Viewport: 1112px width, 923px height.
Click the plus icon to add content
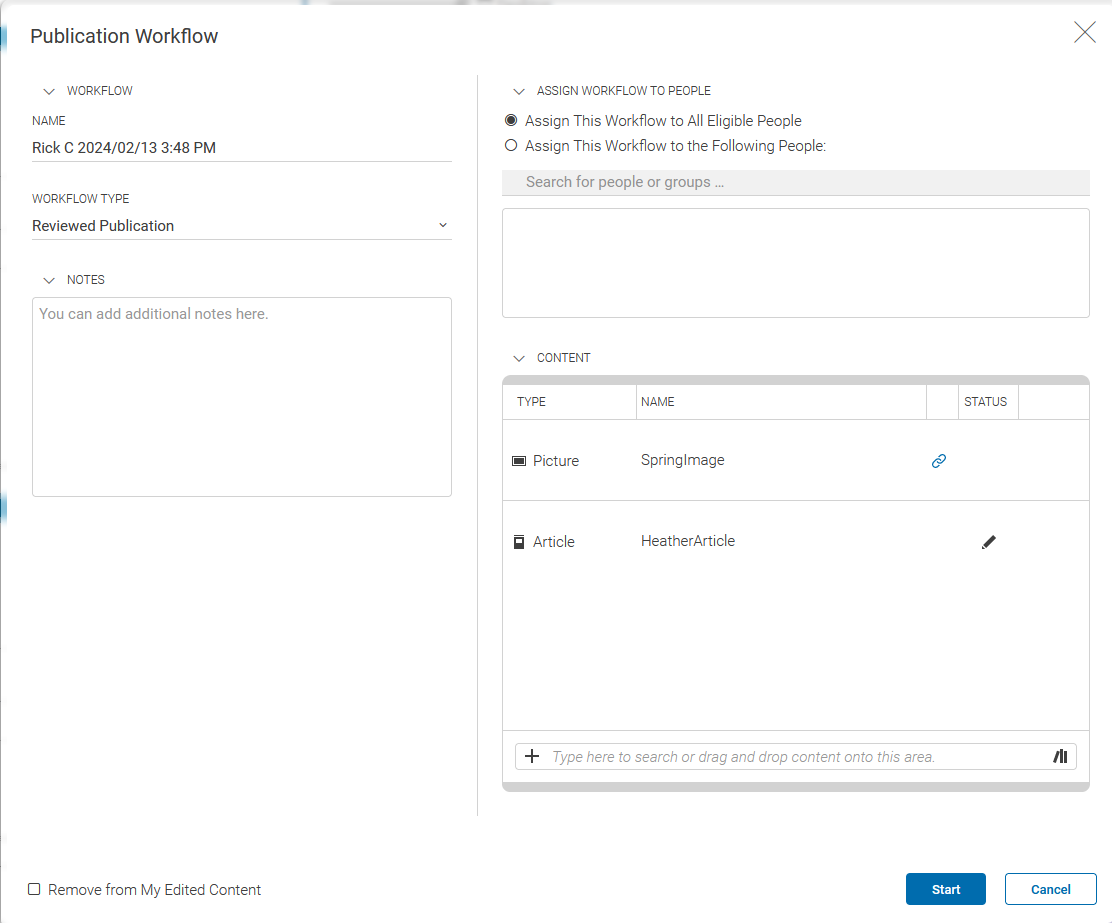531,756
